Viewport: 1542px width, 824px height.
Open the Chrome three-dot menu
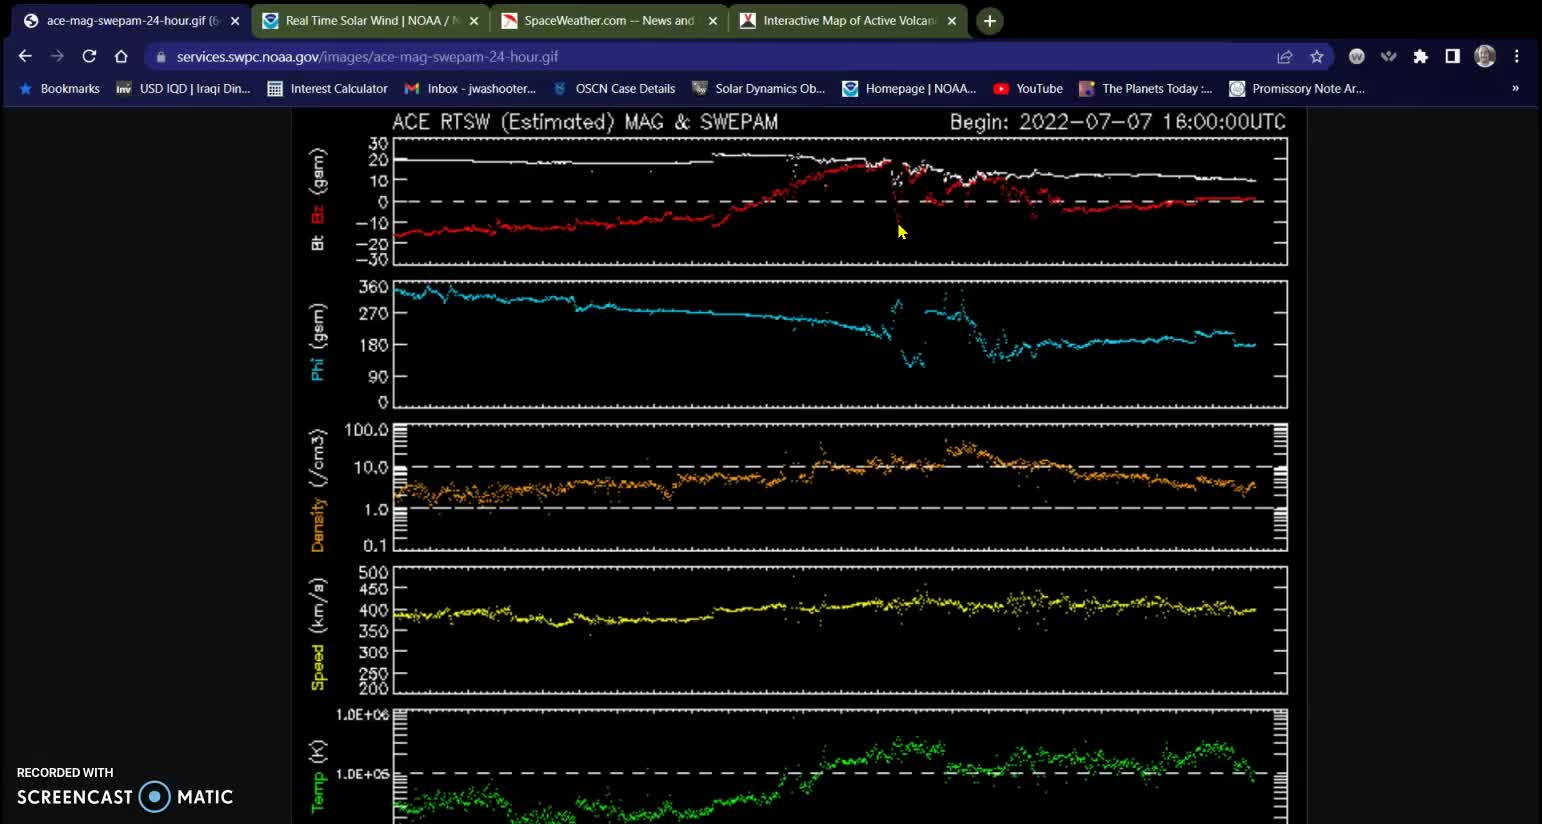[1517, 57]
